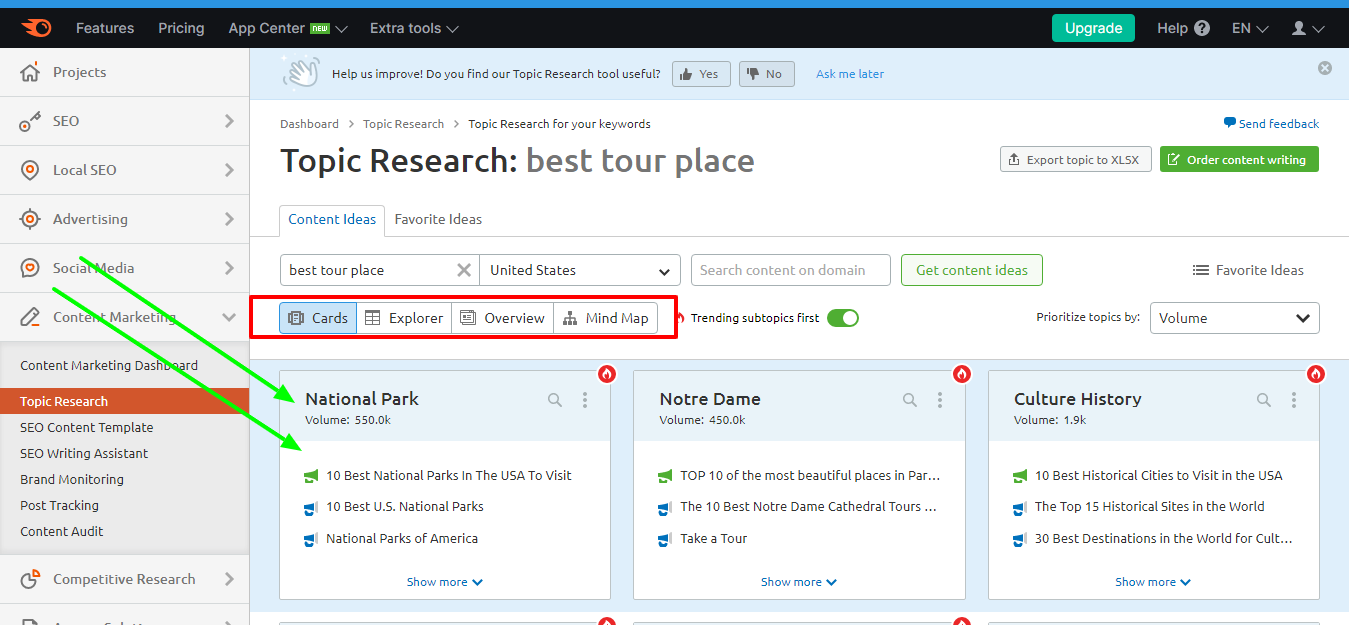Click the Social Media heart icon
Viewport: 1349px width, 625px height.
pos(30,268)
